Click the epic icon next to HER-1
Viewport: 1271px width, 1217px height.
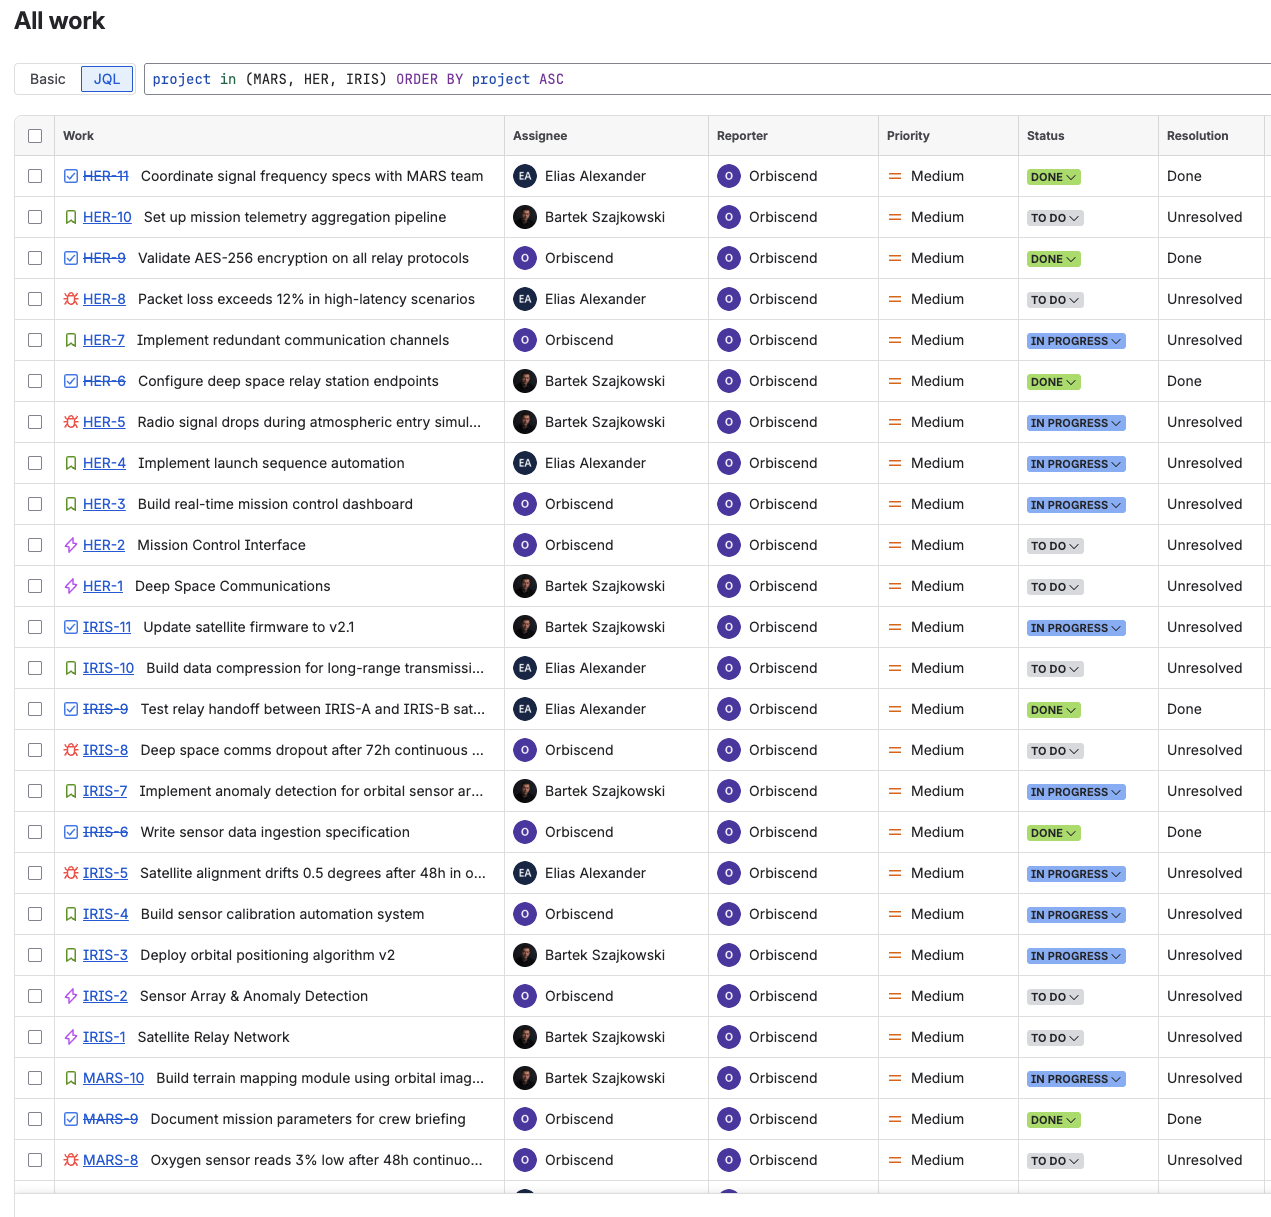71,586
